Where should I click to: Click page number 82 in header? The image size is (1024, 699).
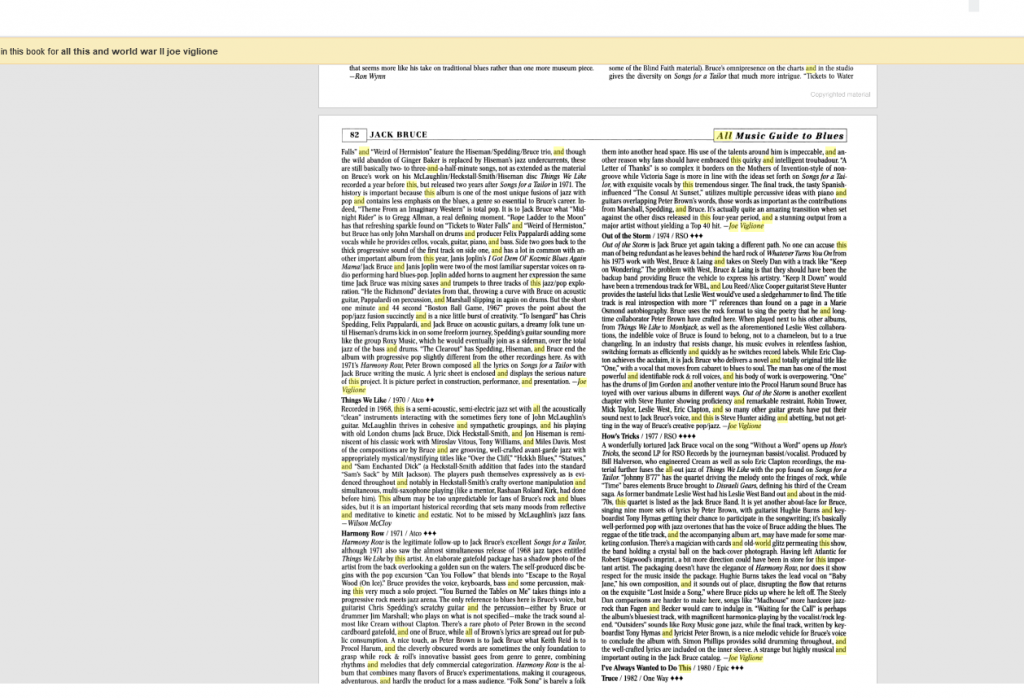tap(354, 135)
